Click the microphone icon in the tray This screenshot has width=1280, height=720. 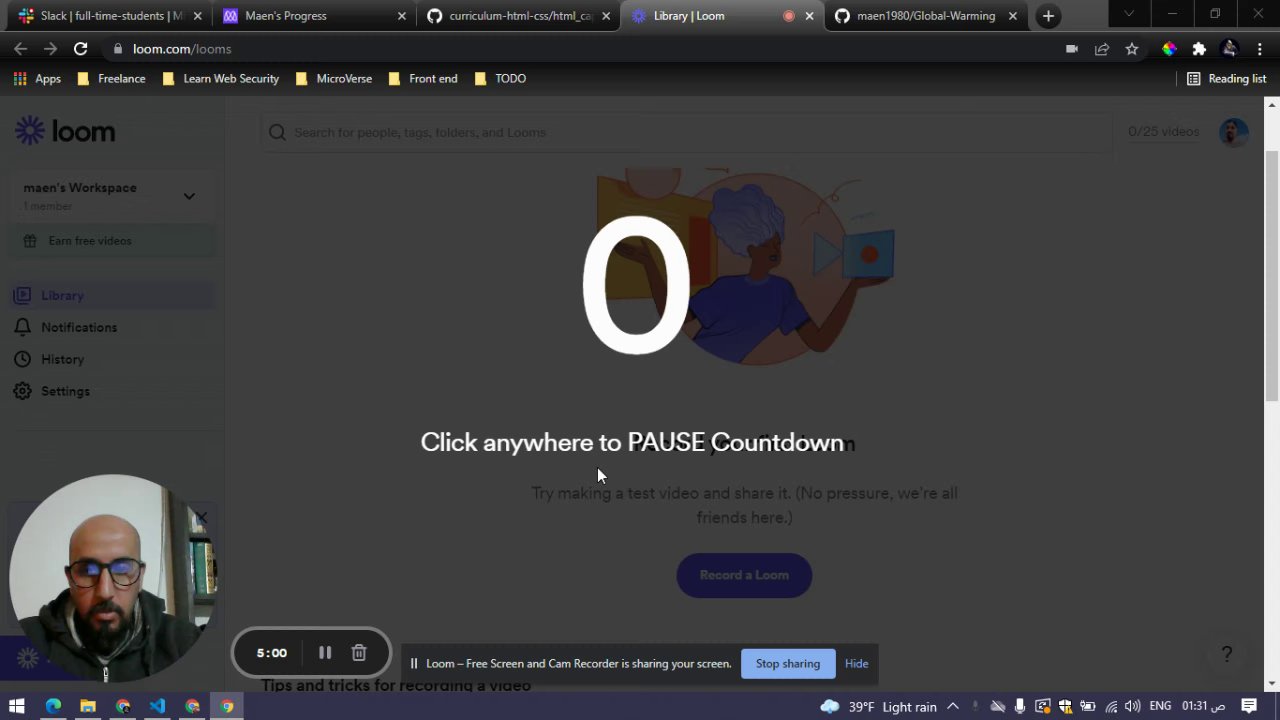tap(1020, 706)
